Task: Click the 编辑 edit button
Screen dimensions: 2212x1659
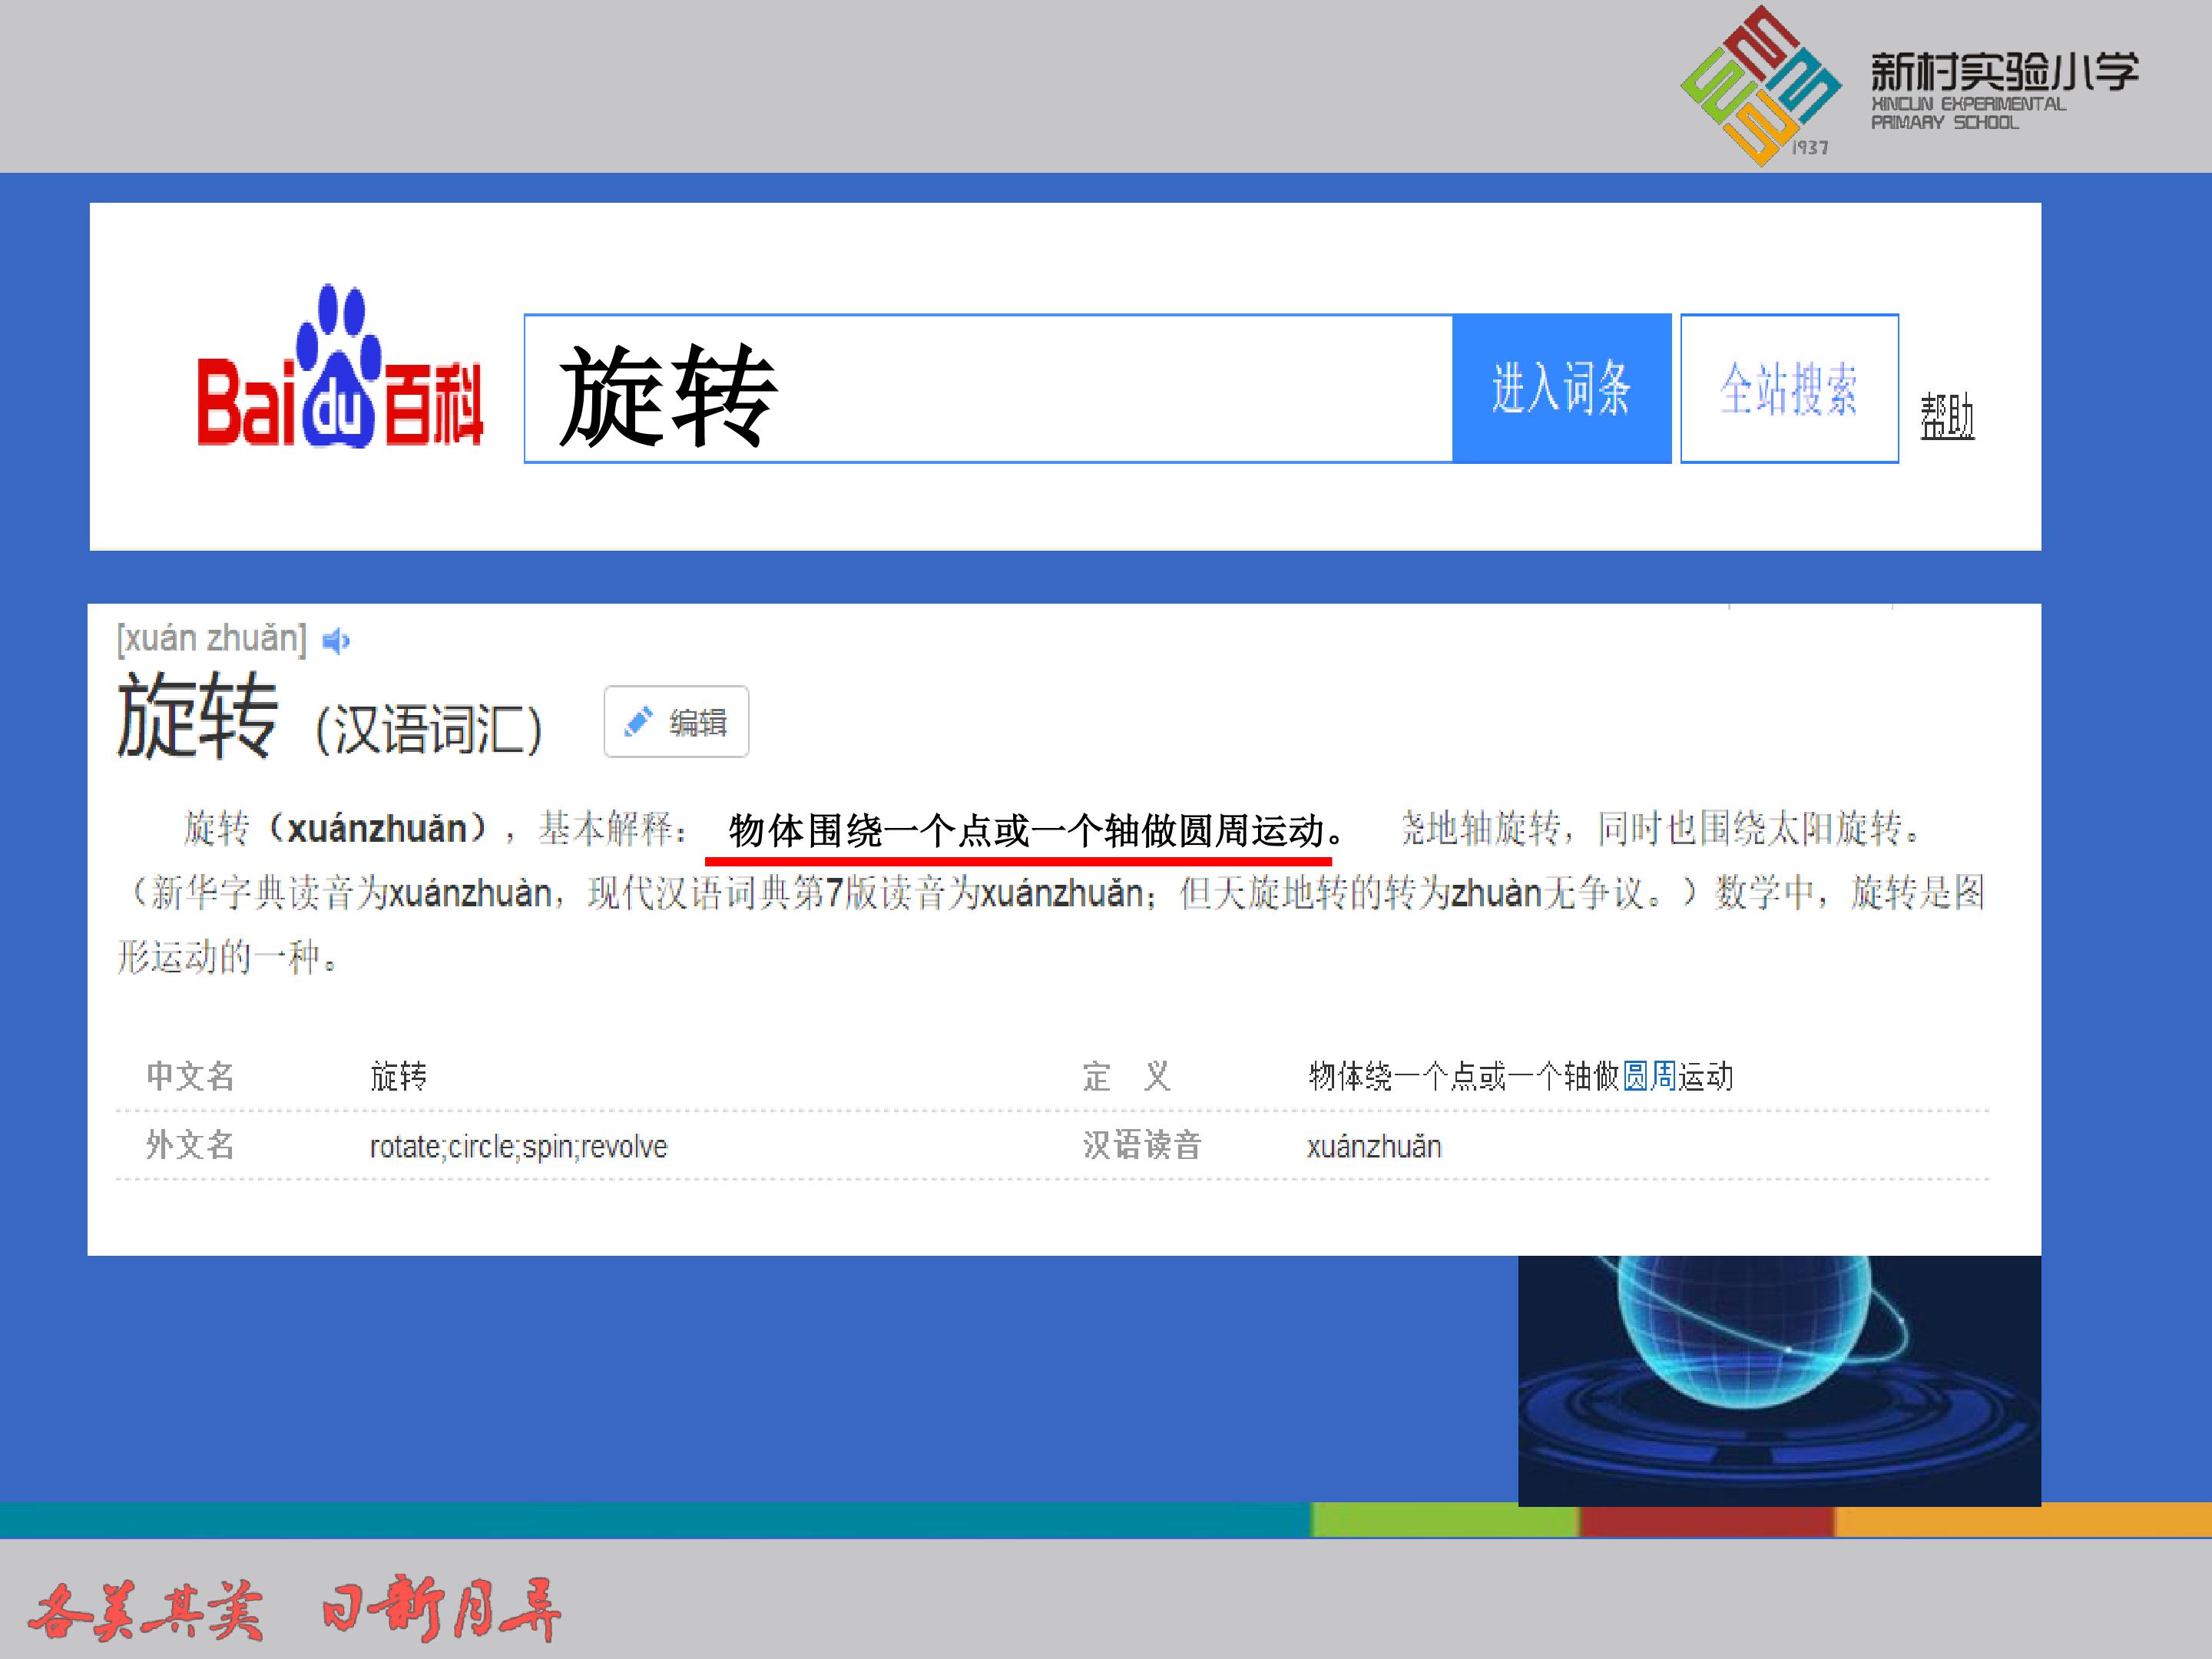Action: (x=676, y=721)
